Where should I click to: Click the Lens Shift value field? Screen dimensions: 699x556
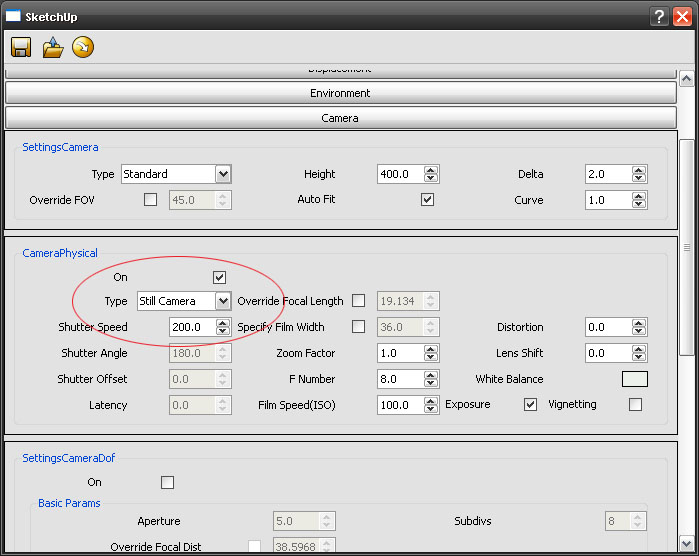[609, 353]
